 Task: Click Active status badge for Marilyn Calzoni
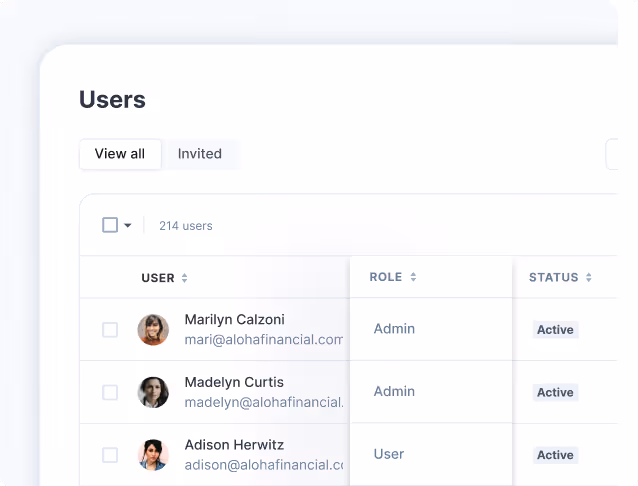point(555,330)
